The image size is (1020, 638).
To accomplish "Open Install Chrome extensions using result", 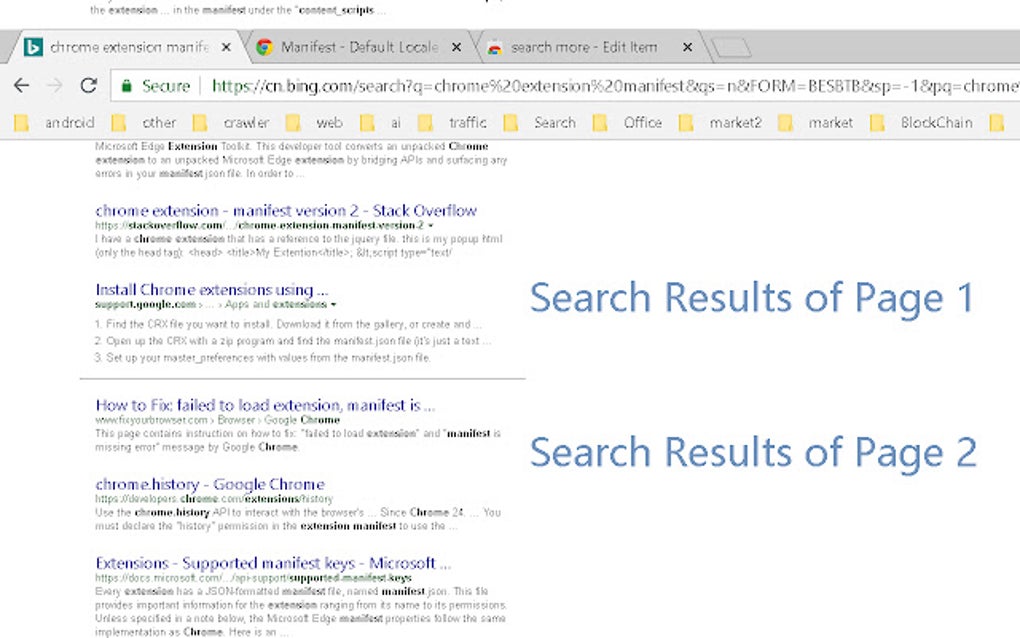I will 211,289.
